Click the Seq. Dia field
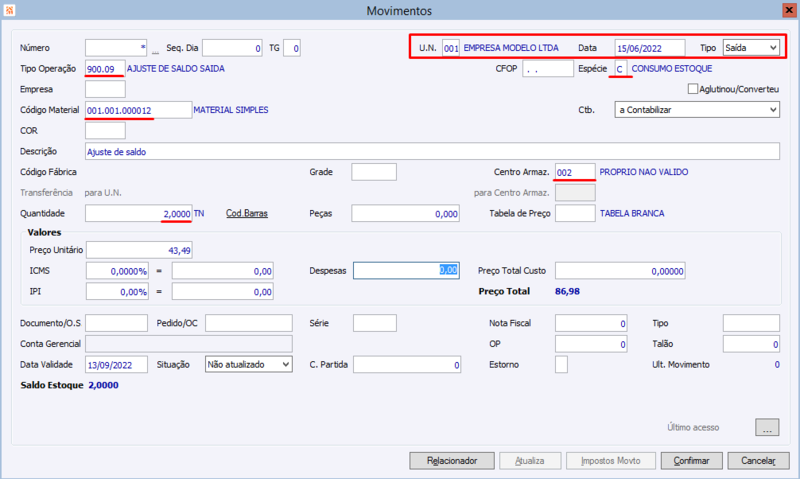800x479 pixels. [232, 48]
